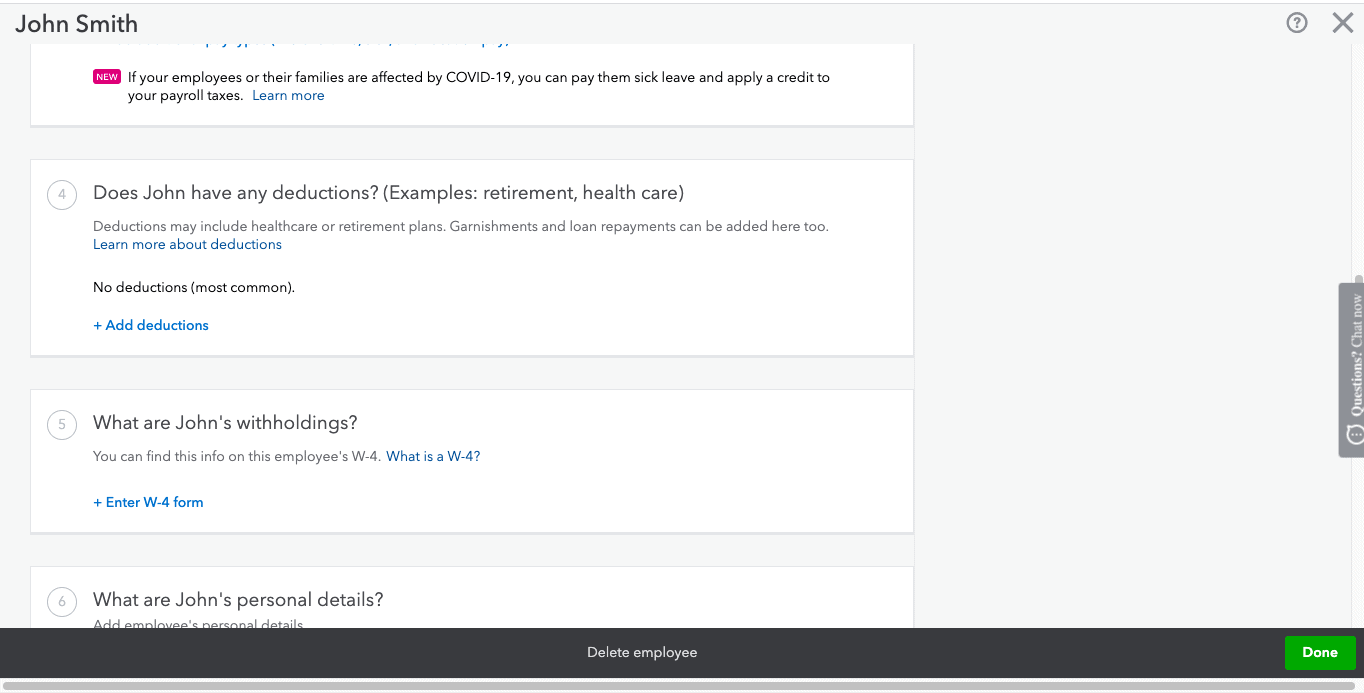
Task: Click the step 5 circle number
Action: (62, 424)
